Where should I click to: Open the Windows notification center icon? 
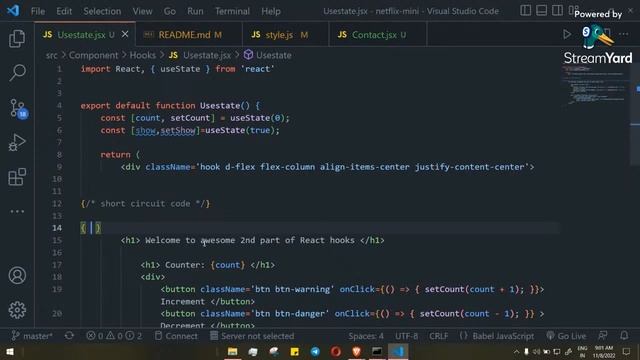tap(627, 351)
